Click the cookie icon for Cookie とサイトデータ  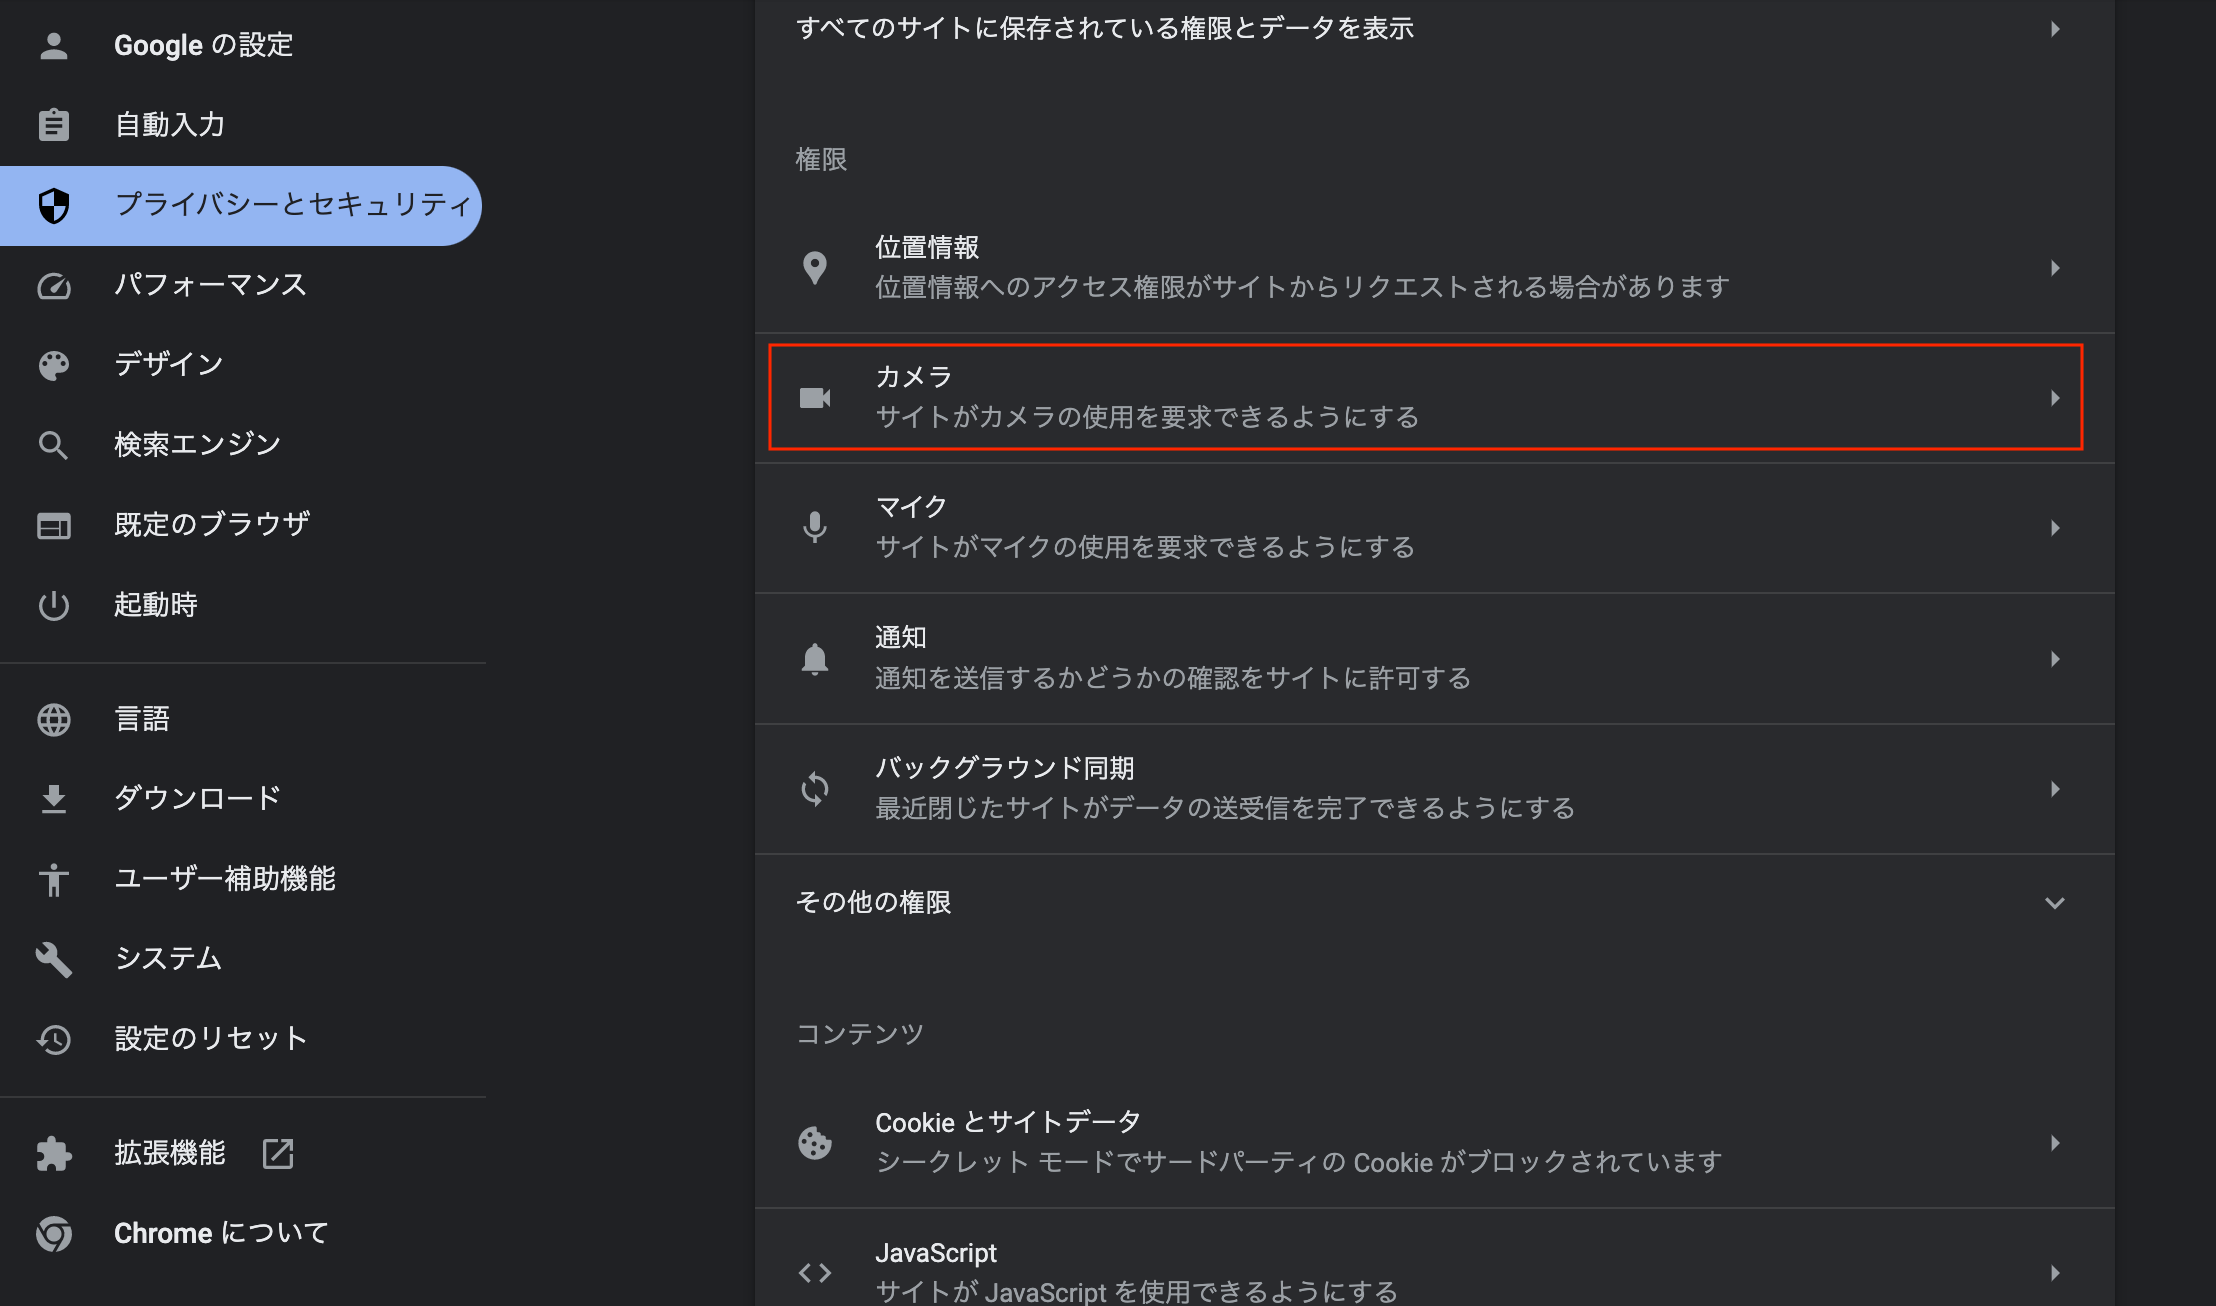(x=815, y=1143)
